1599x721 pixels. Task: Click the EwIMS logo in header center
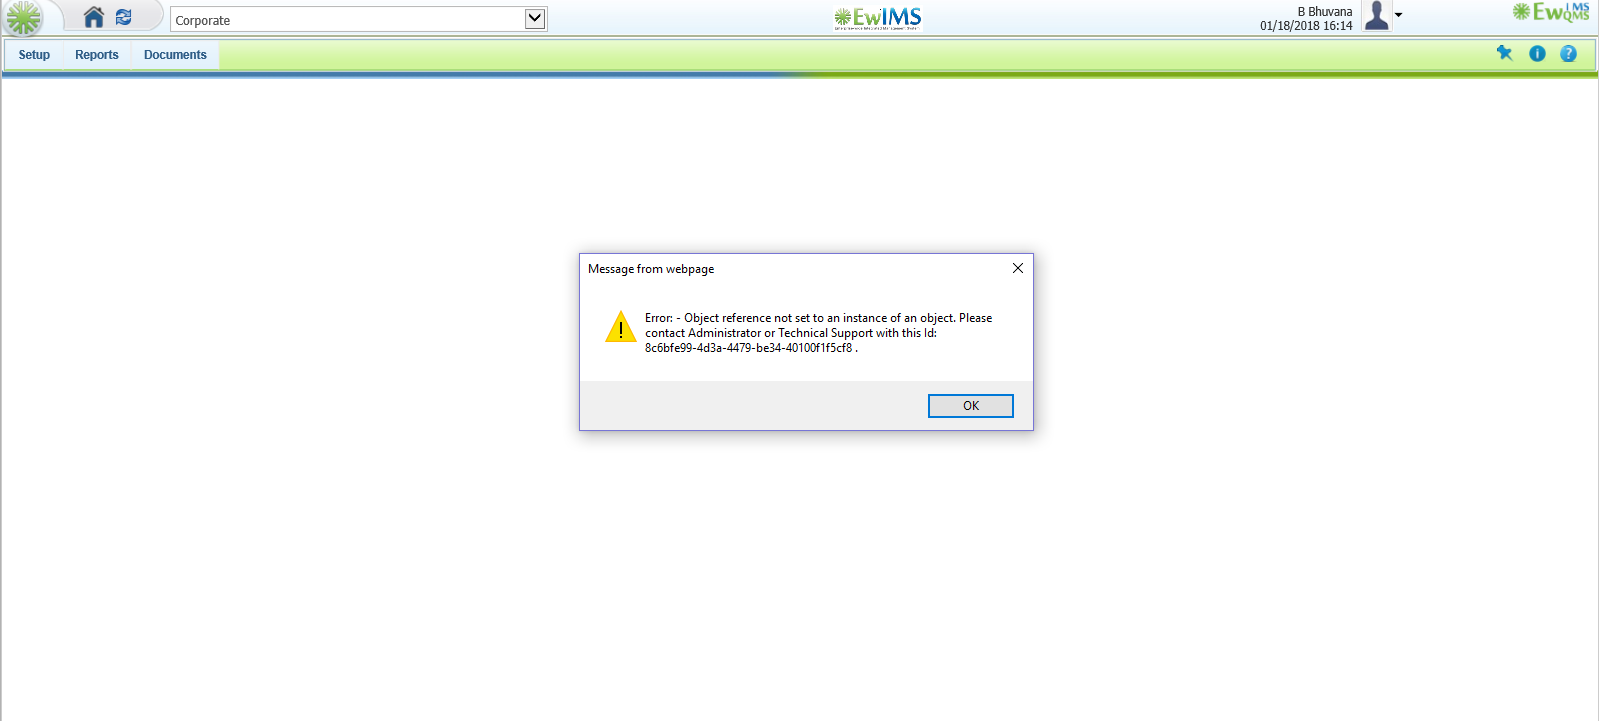(x=878, y=18)
